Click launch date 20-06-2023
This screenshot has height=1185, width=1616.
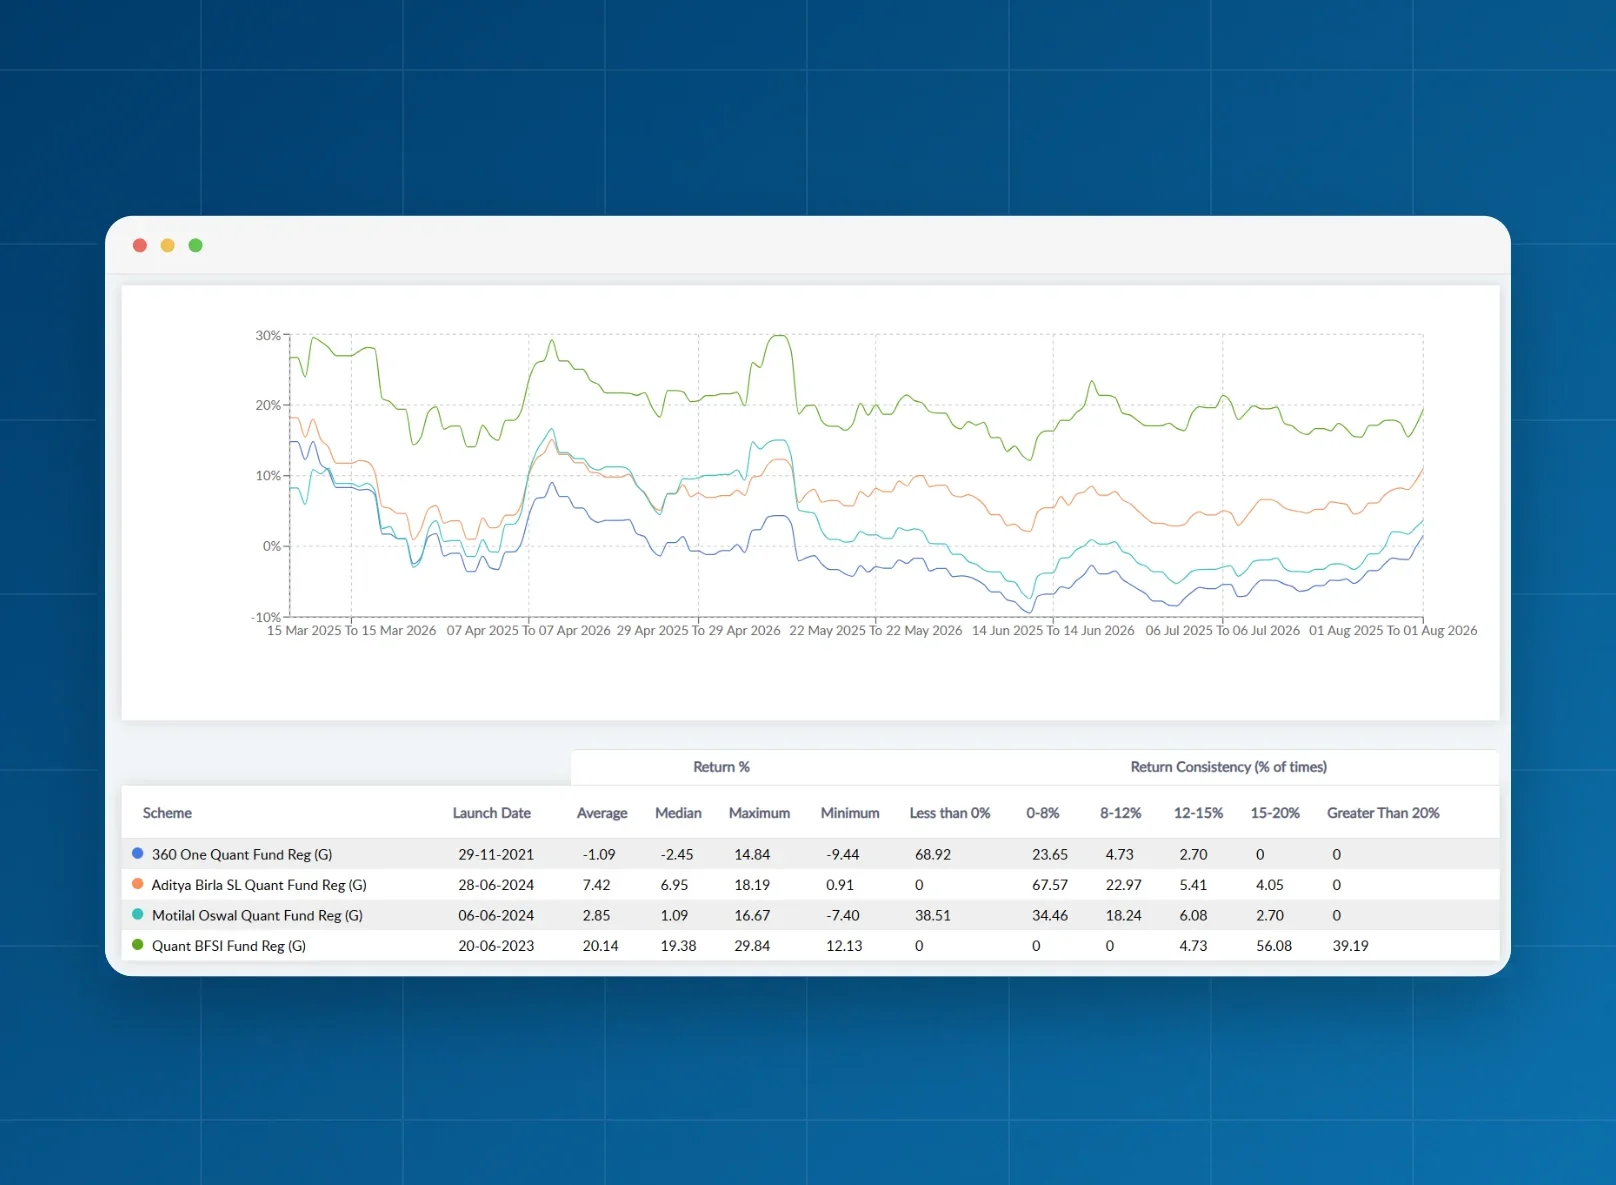click(496, 946)
